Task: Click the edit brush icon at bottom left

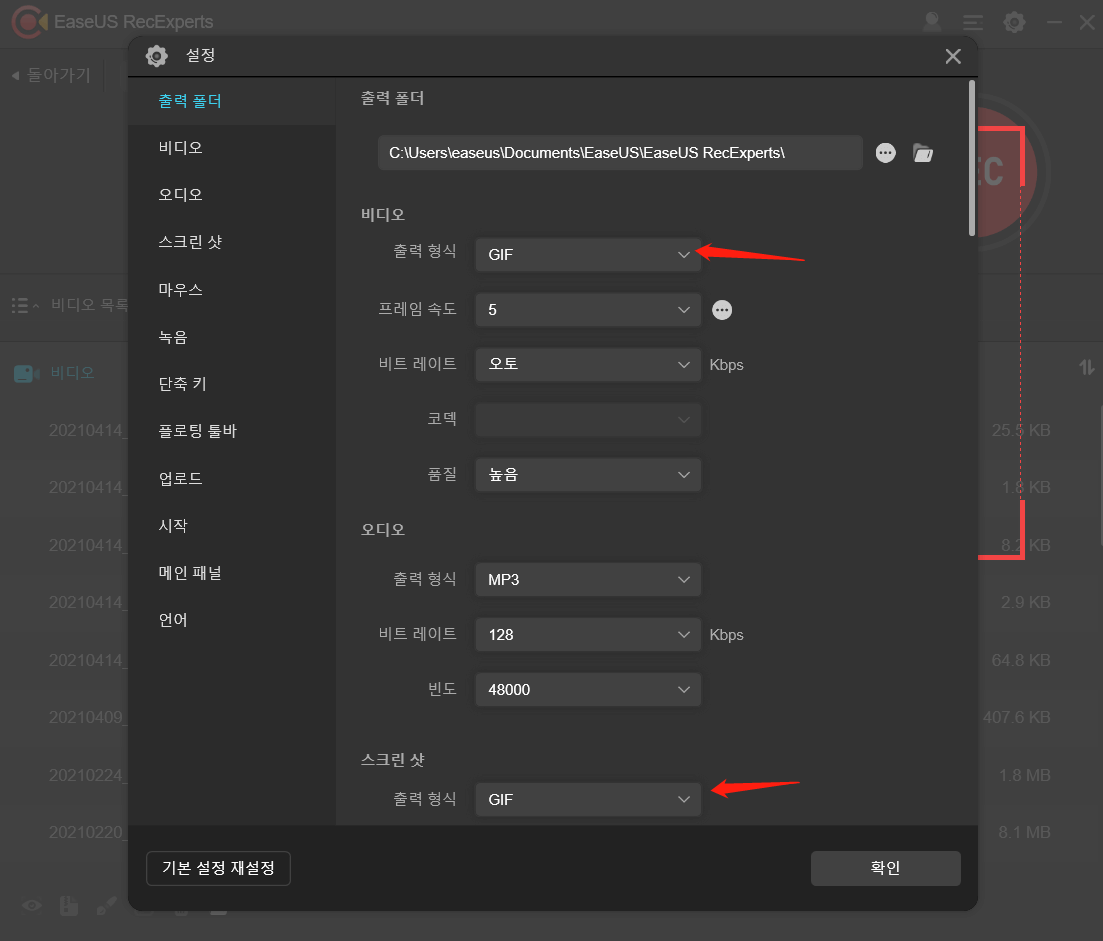Action: [x=106, y=905]
